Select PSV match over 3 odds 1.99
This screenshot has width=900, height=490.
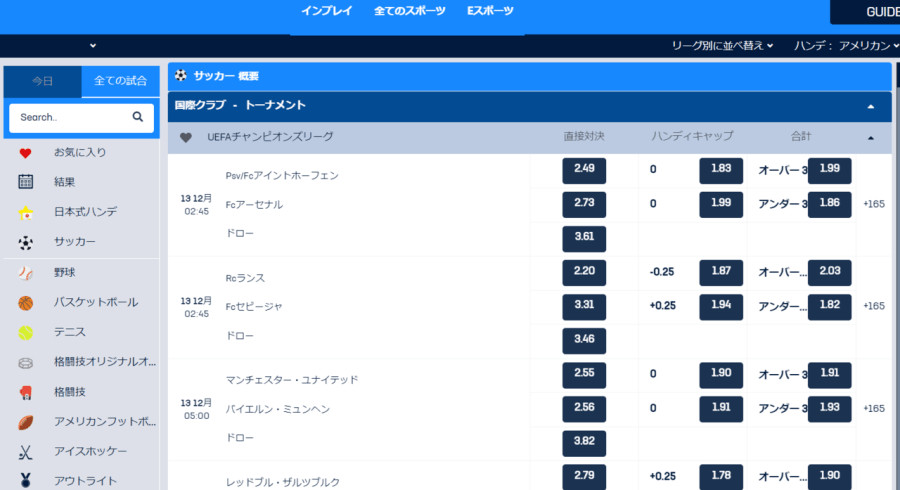click(829, 170)
